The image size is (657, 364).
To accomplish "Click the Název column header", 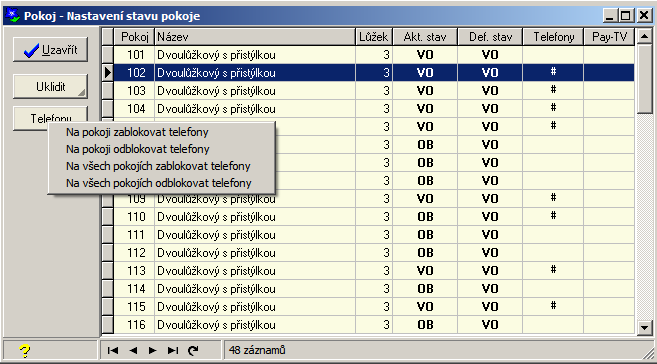I will click(x=255, y=37).
